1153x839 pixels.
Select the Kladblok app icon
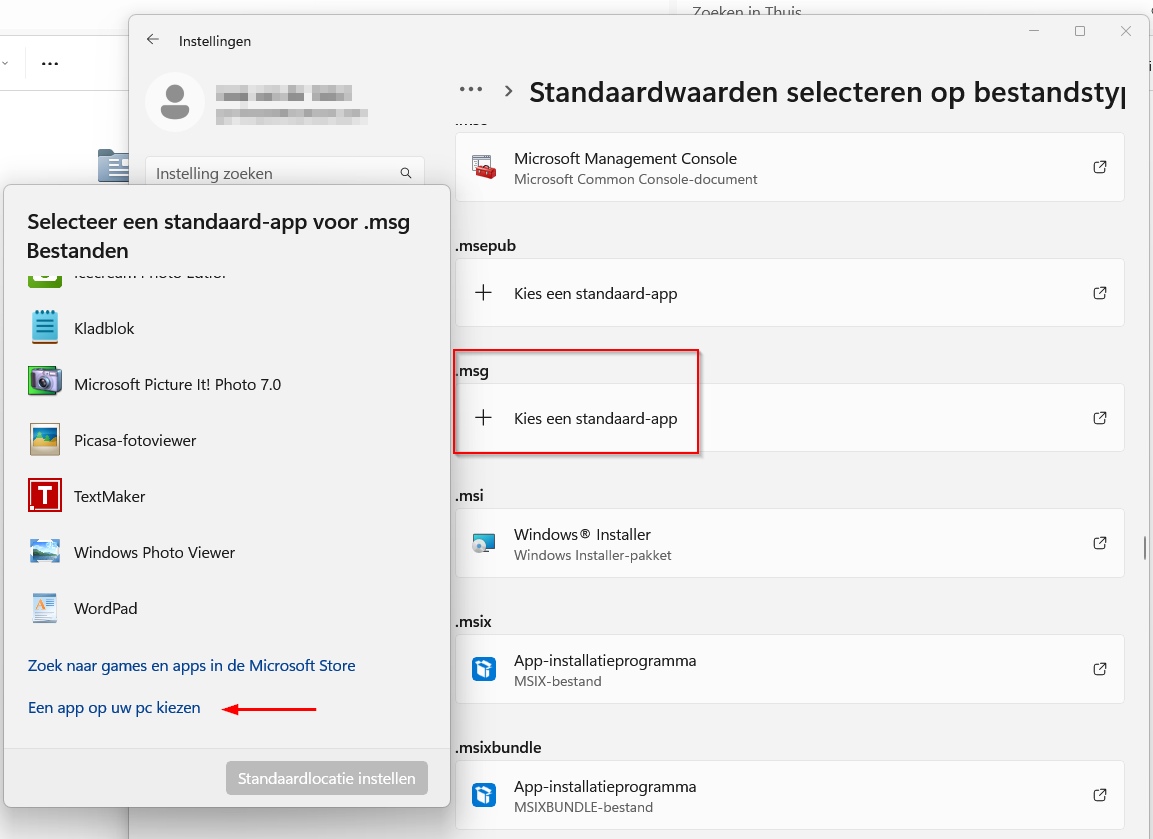(44, 327)
